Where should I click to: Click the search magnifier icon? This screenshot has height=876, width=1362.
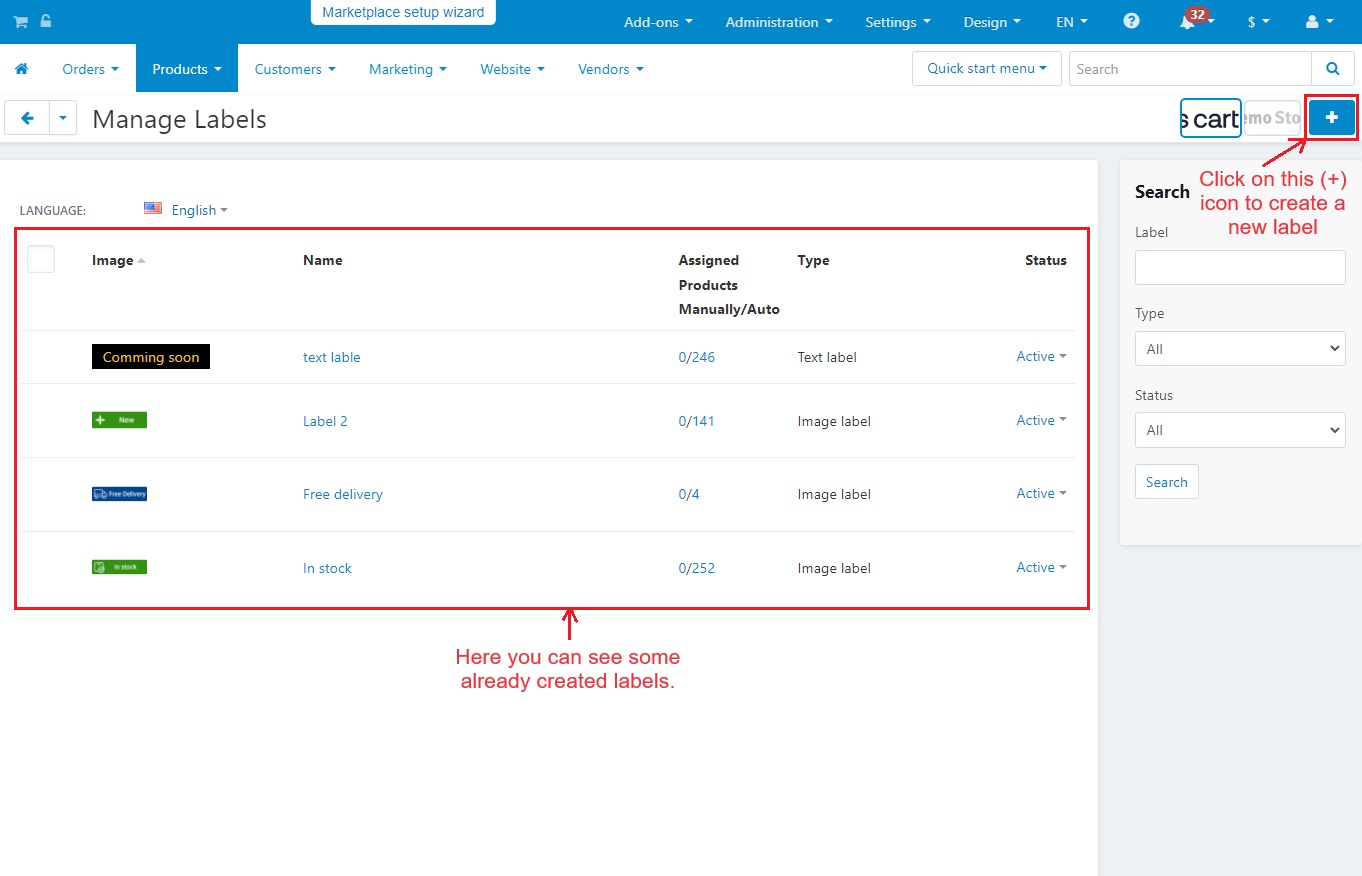click(x=1332, y=69)
